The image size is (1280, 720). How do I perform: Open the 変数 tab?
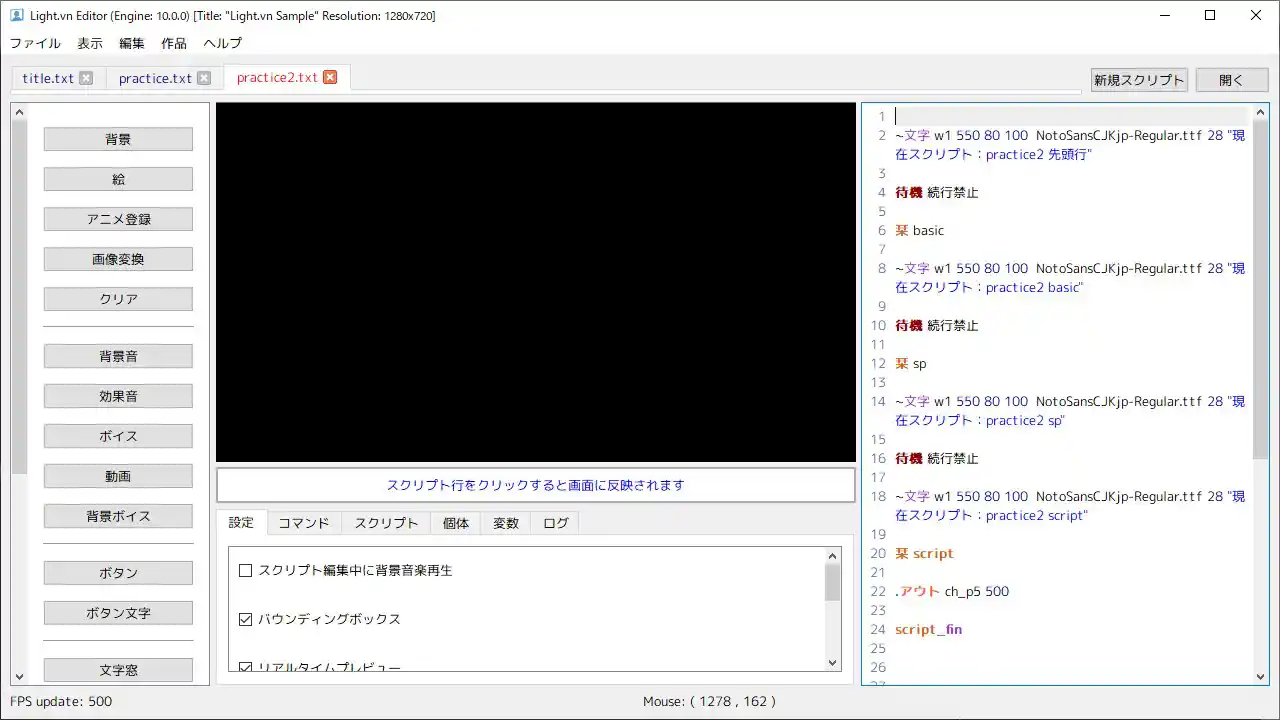tap(506, 523)
